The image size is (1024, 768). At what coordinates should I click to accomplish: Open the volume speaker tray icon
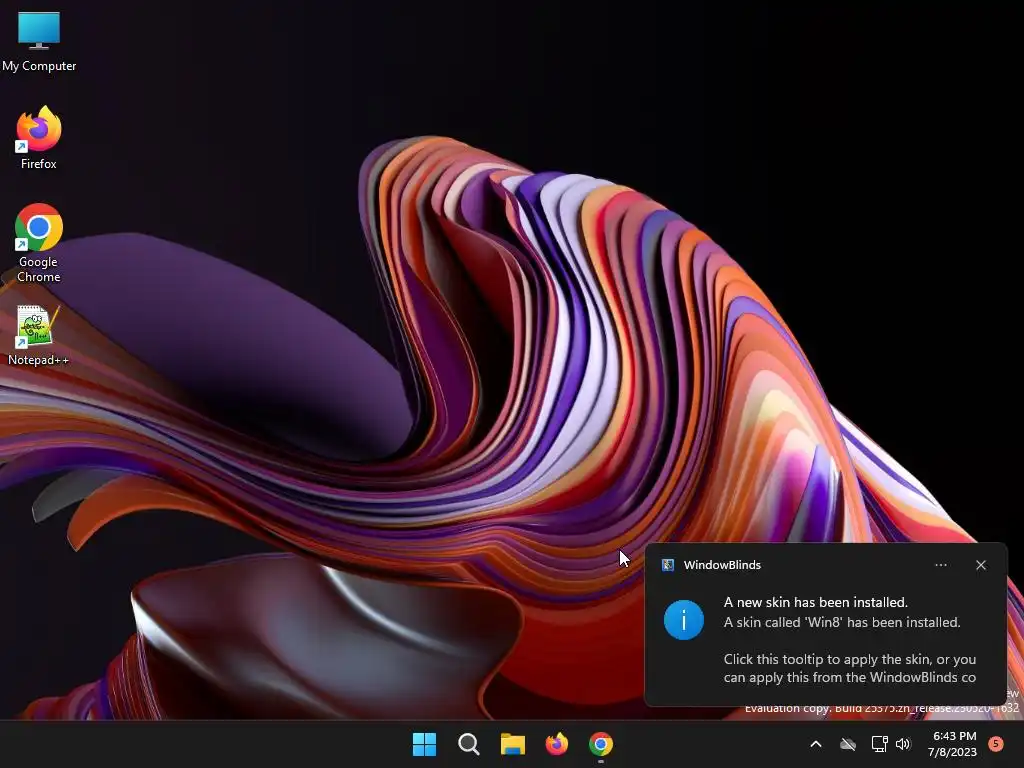(x=903, y=744)
